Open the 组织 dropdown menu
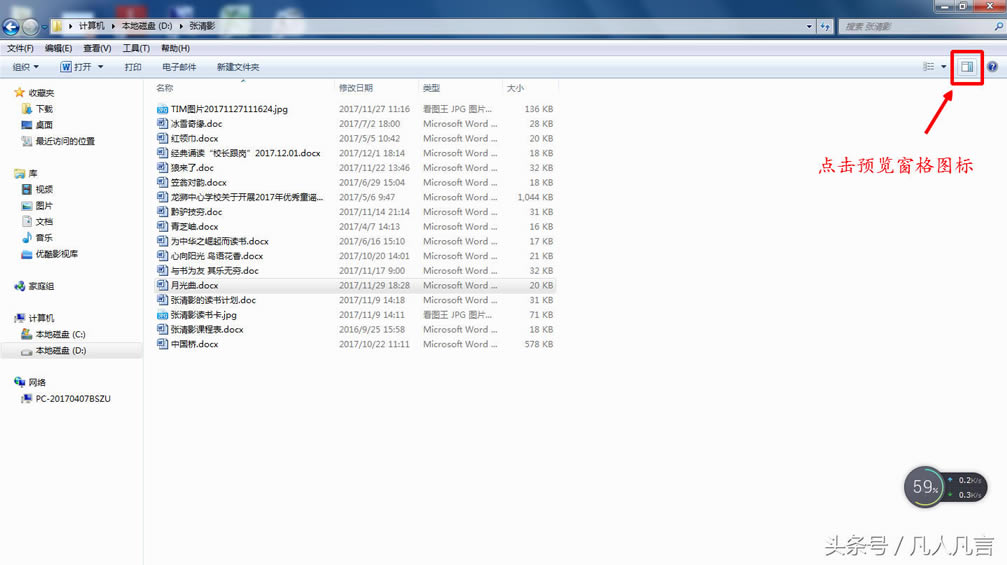1007x565 pixels. coord(25,67)
